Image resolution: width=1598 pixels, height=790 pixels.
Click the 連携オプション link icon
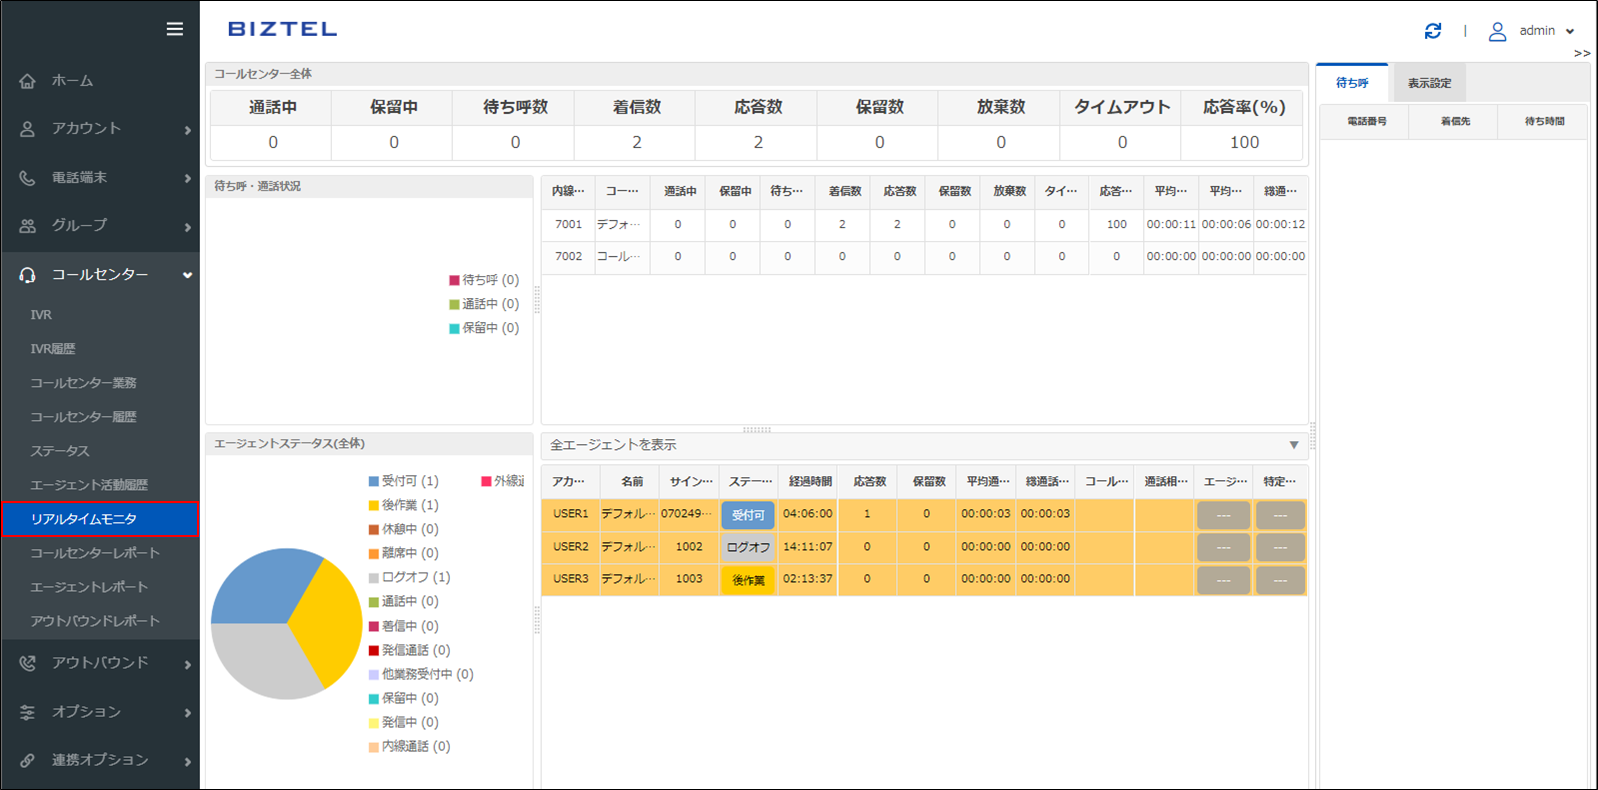click(x=27, y=760)
